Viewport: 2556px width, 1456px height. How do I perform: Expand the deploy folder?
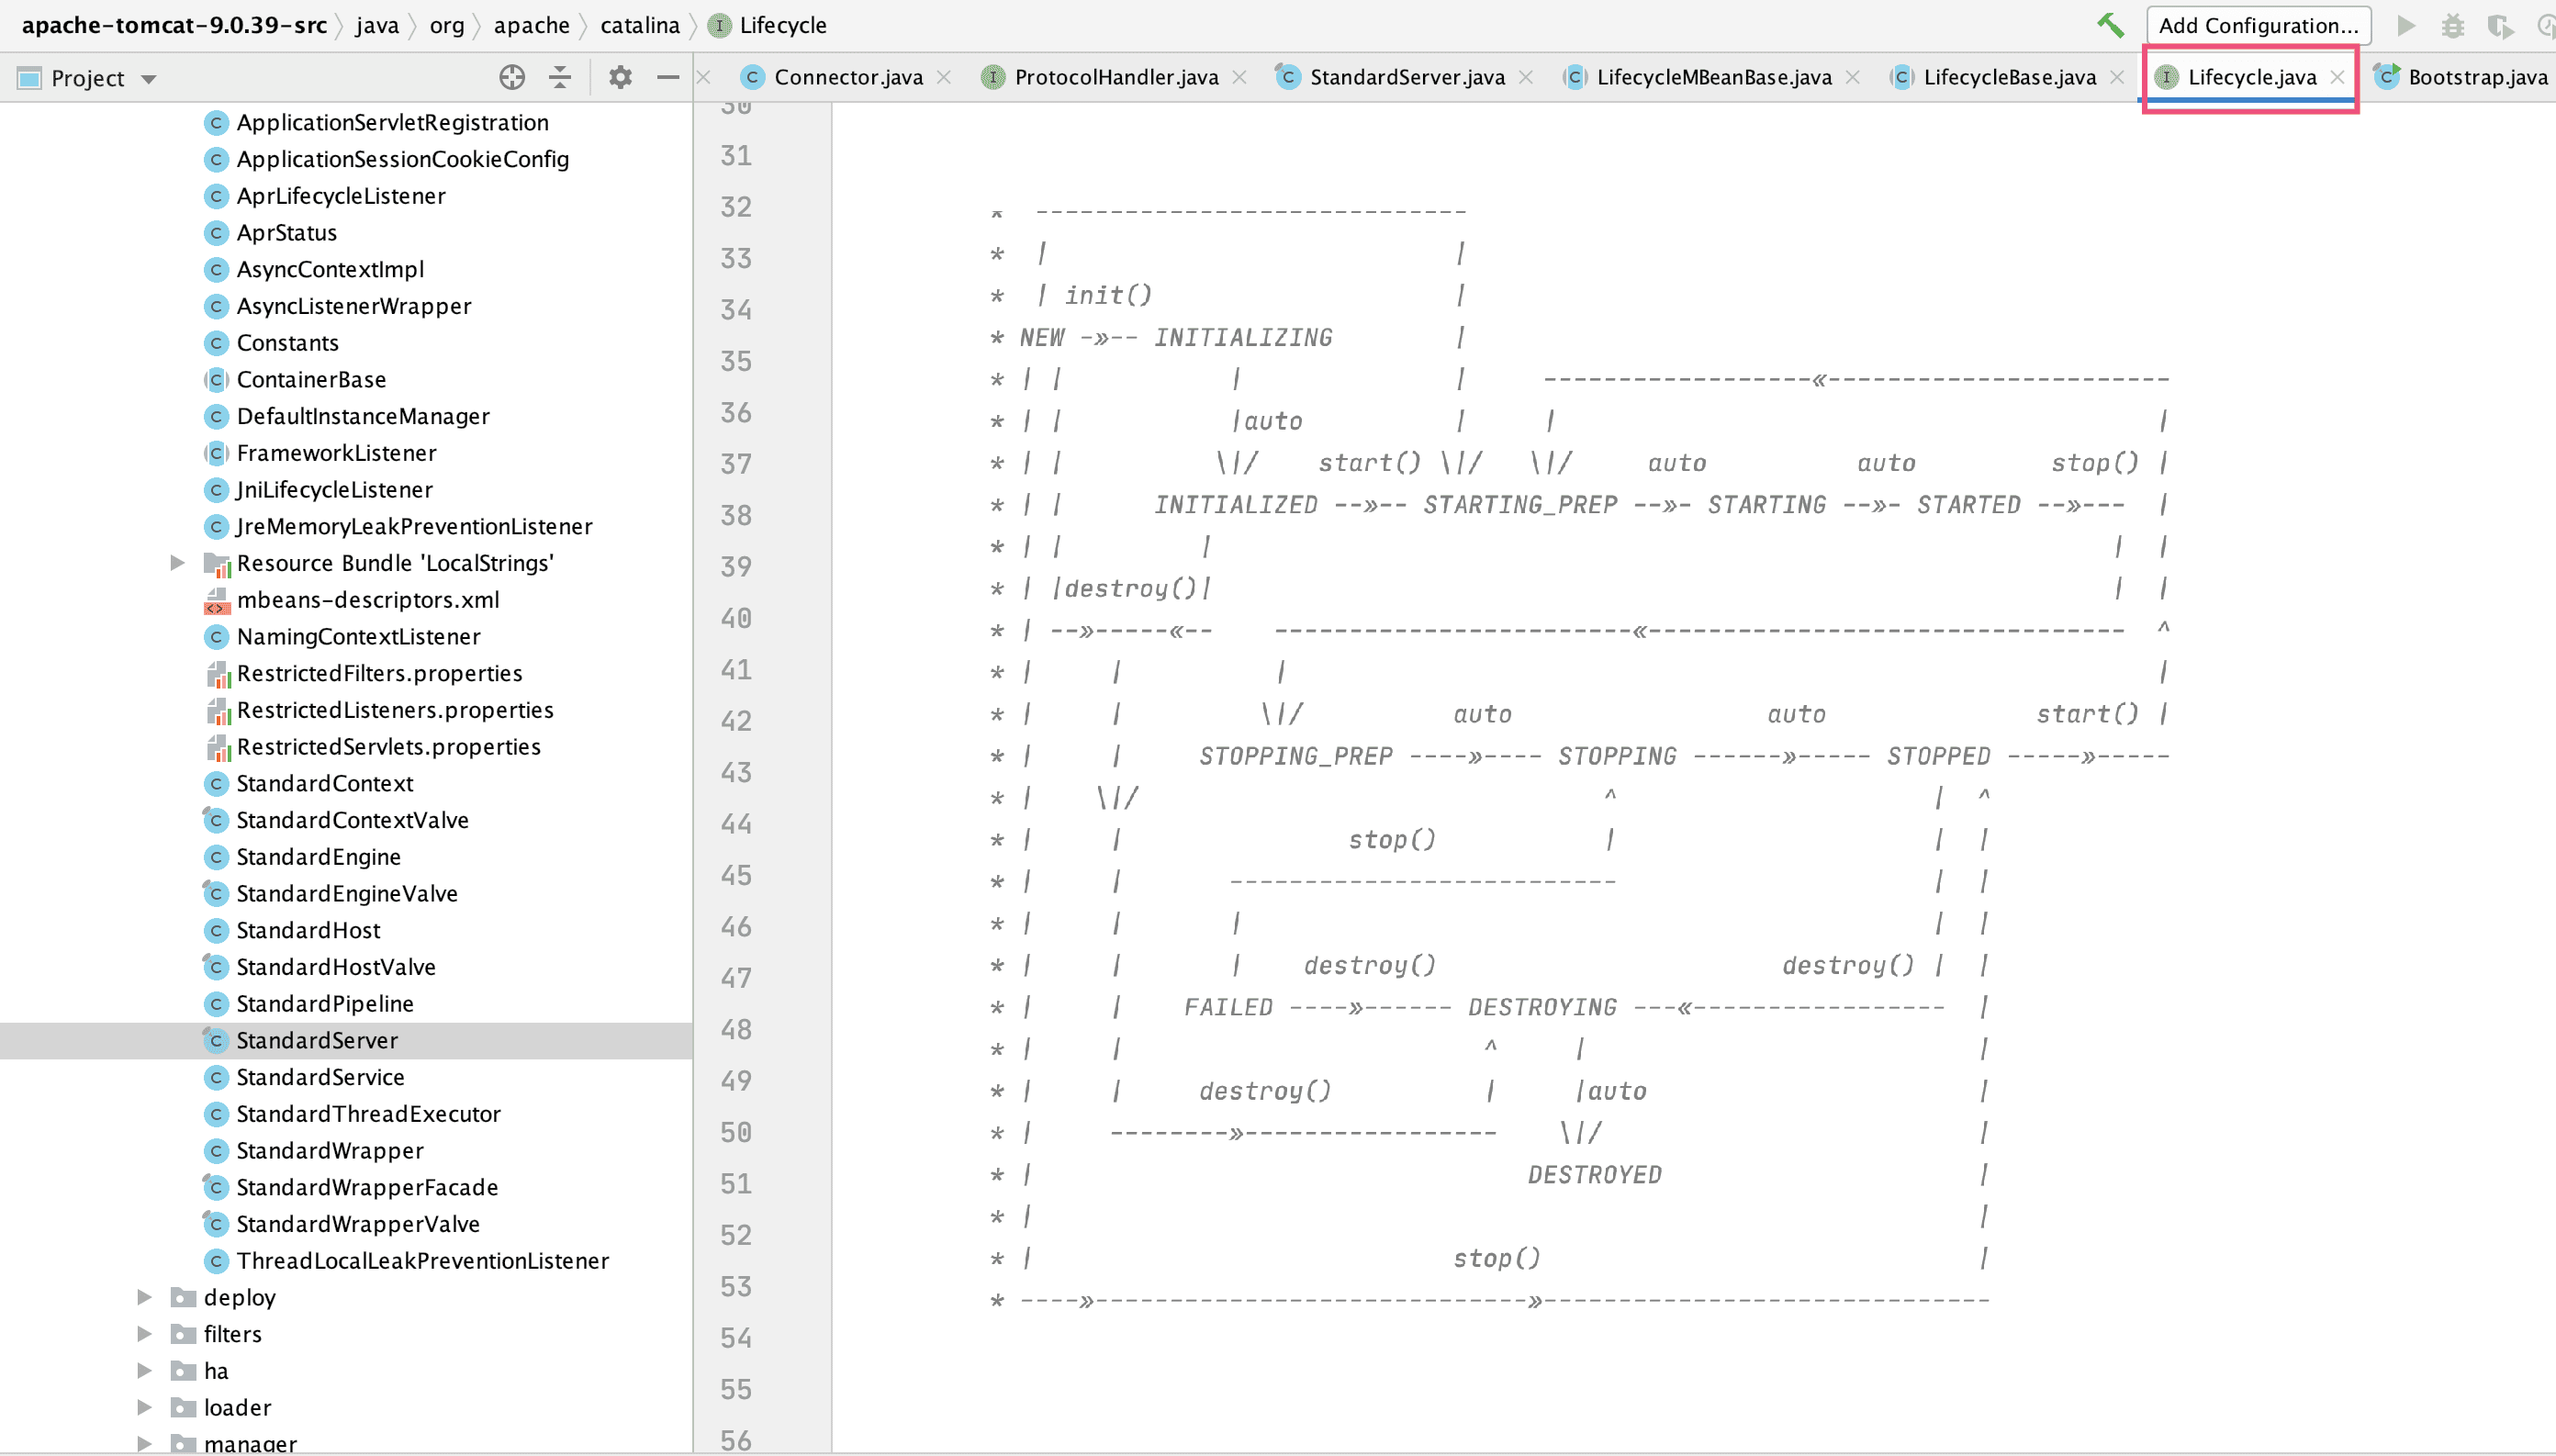pyautogui.click(x=144, y=1297)
